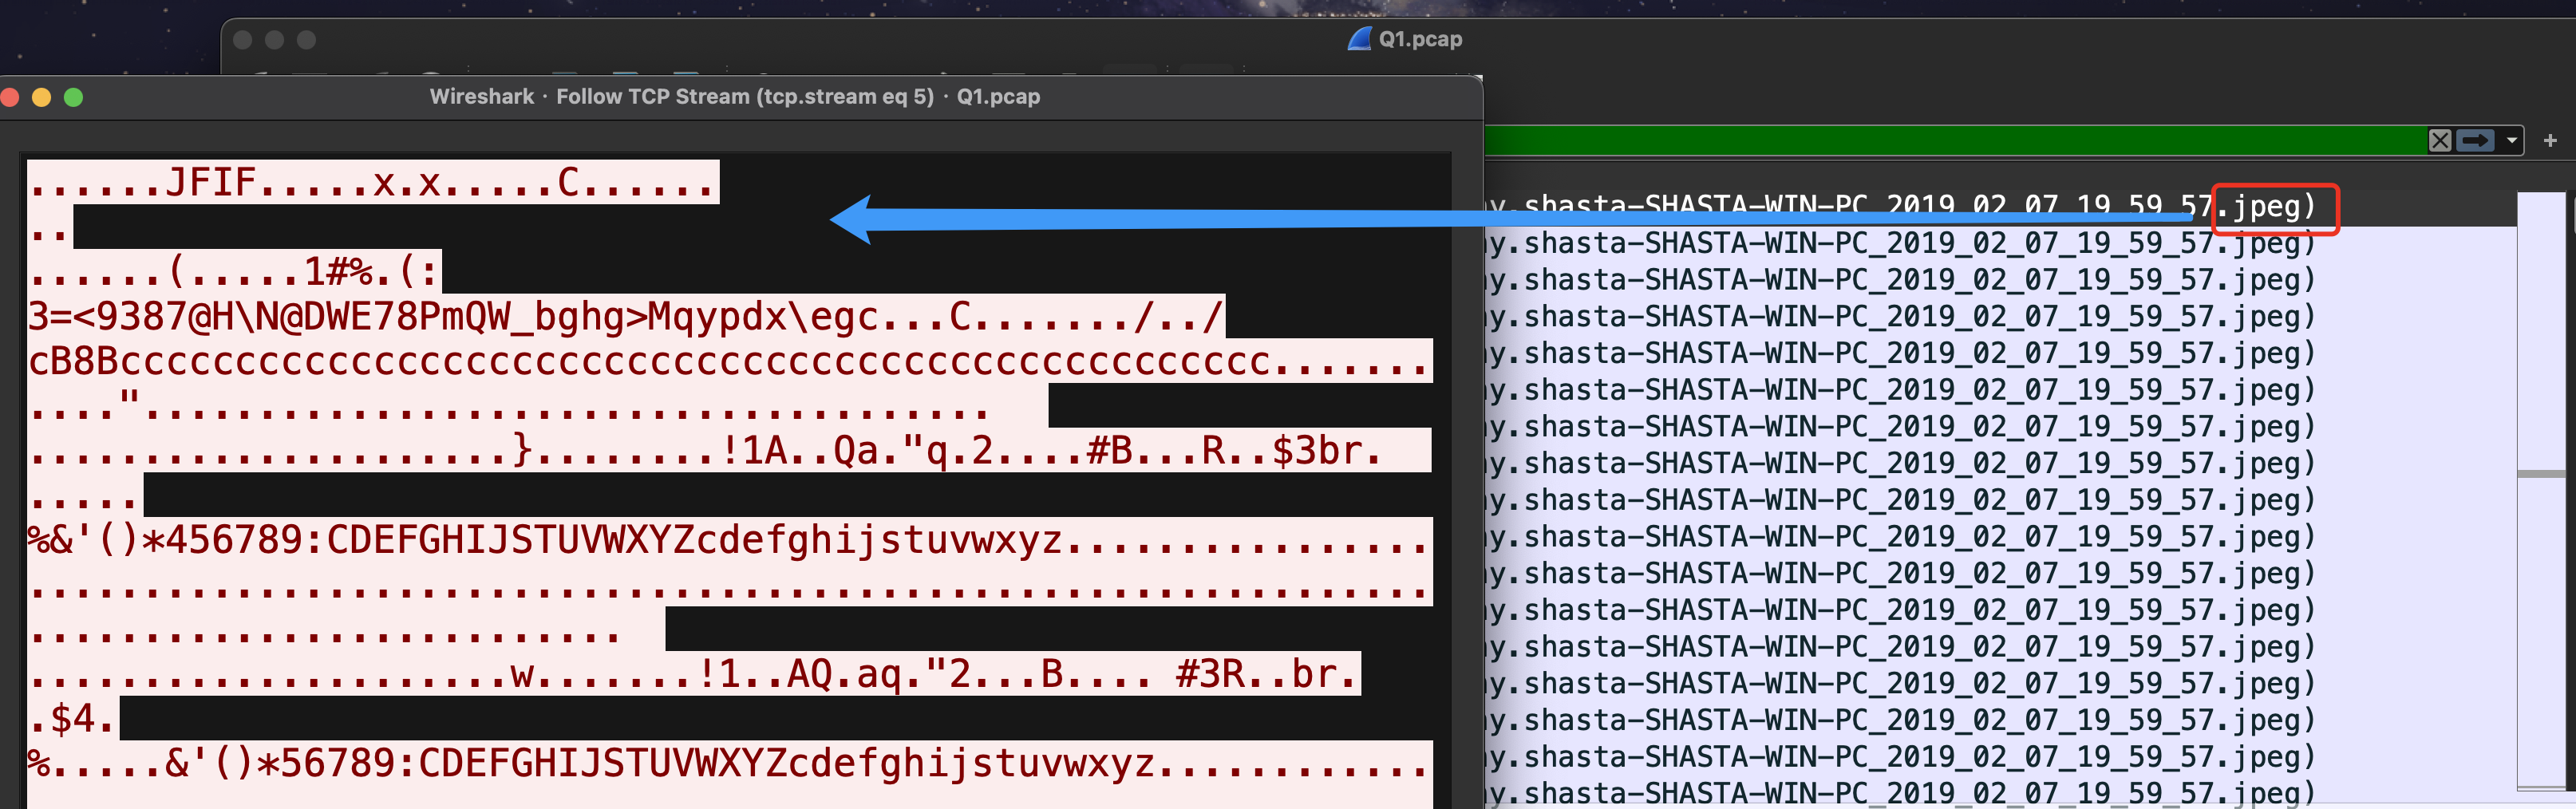Add a filter button with the plus icon
Screen dimensions: 2576x809
[x=2549, y=141]
